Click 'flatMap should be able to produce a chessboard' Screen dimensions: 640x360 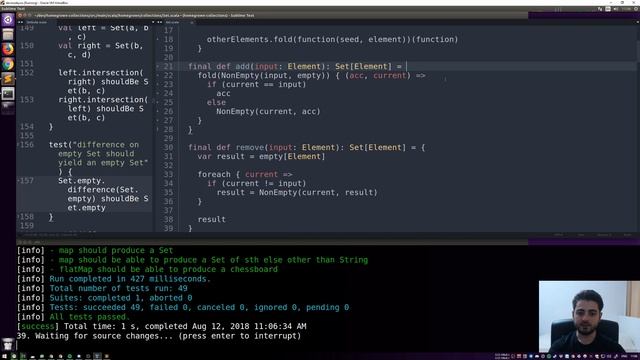click(168, 269)
